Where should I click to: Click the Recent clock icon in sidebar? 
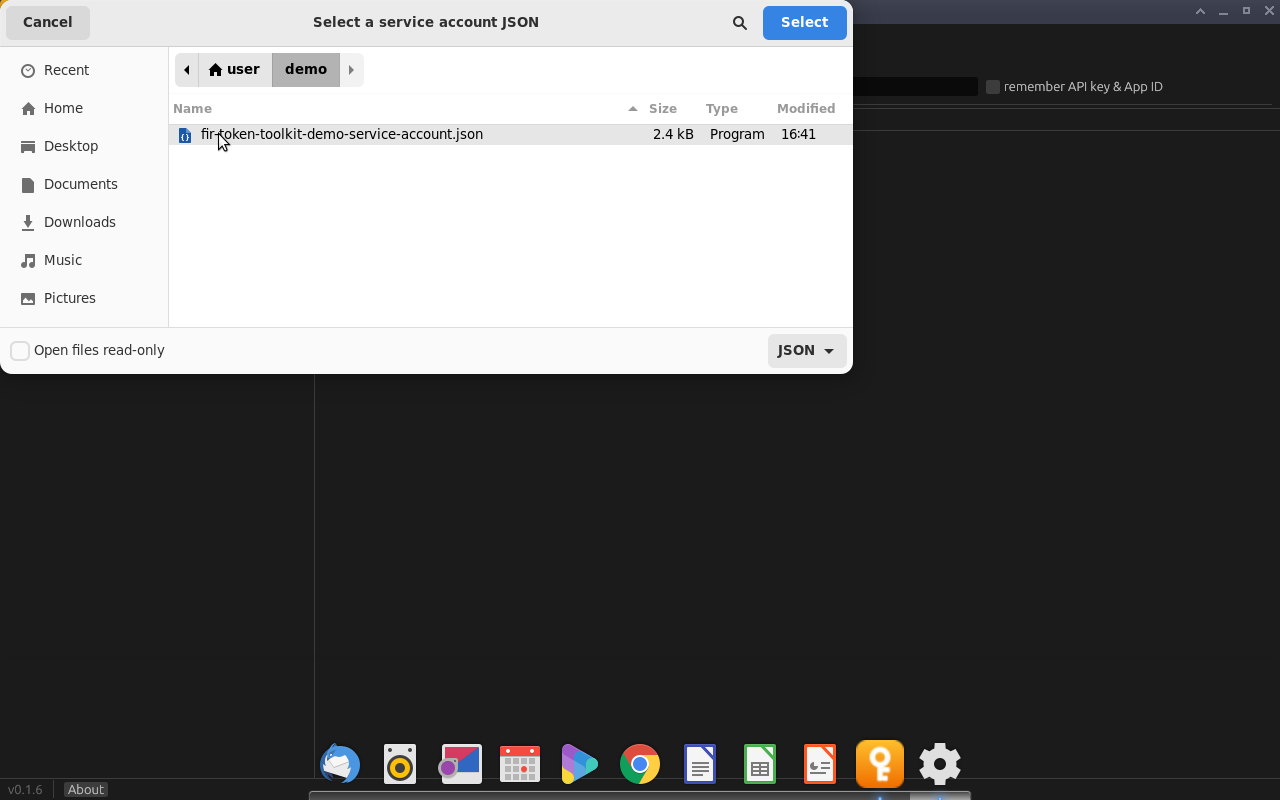pyautogui.click(x=28, y=71)
